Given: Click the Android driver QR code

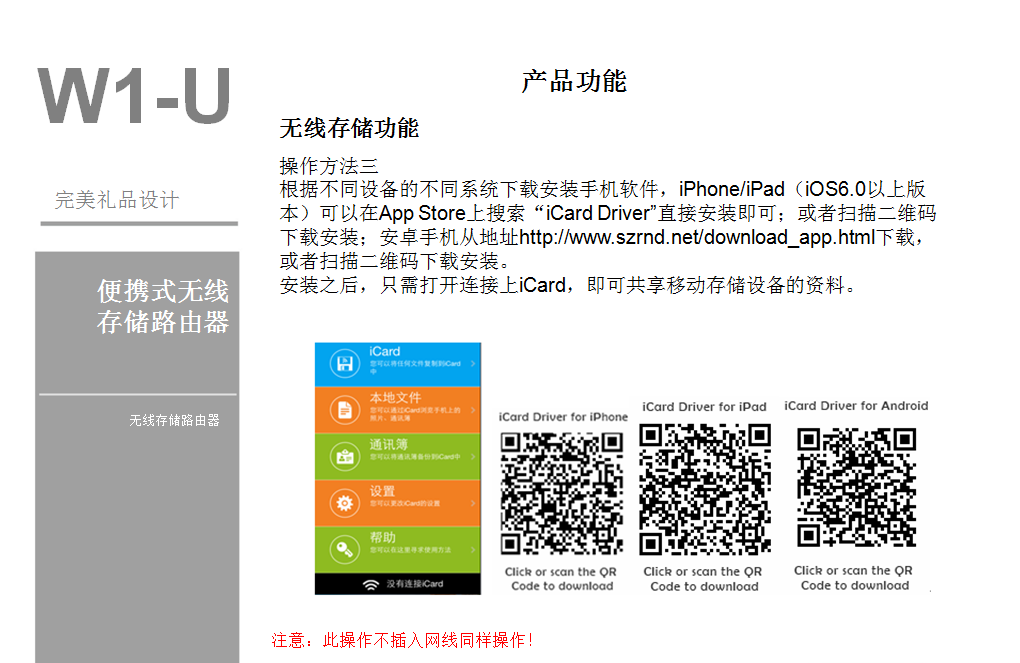Looking at the screenshot, I should click(857, 487).
